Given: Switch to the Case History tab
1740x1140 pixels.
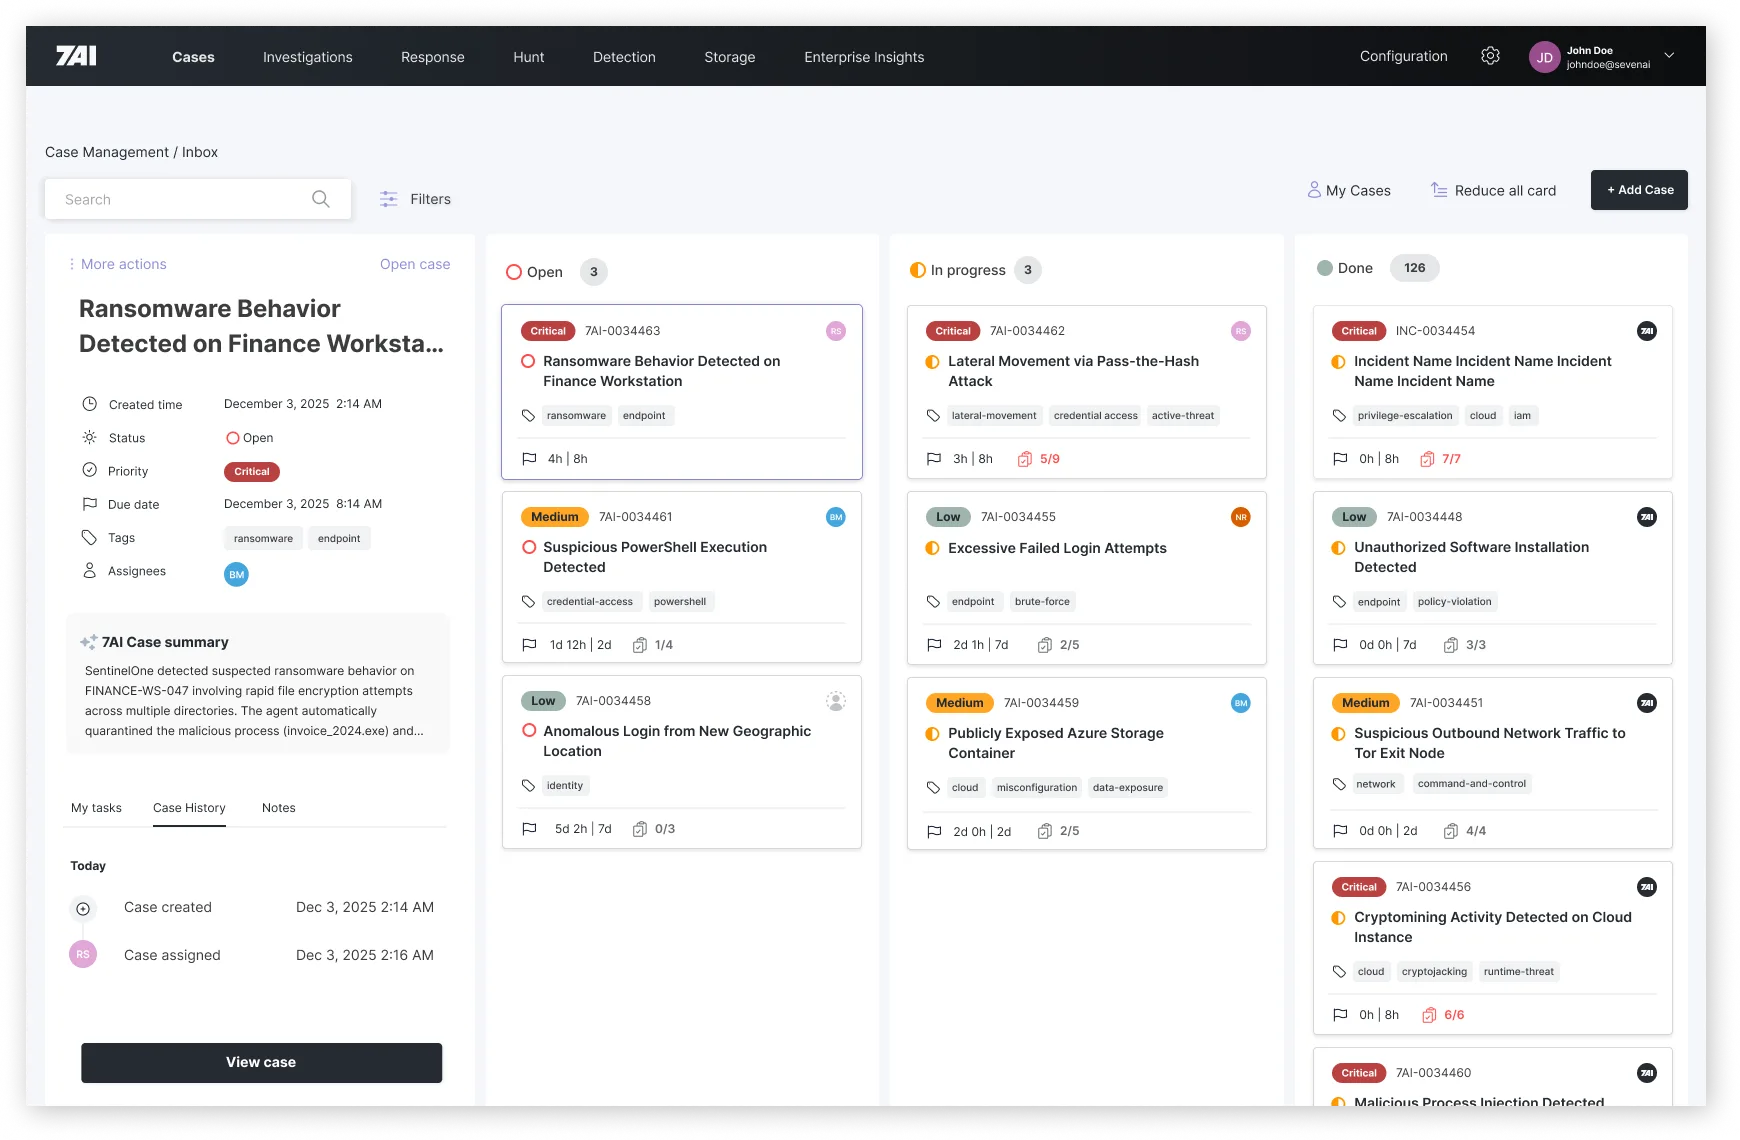Looking at the screenshot, I should click(x=189, y=808).
